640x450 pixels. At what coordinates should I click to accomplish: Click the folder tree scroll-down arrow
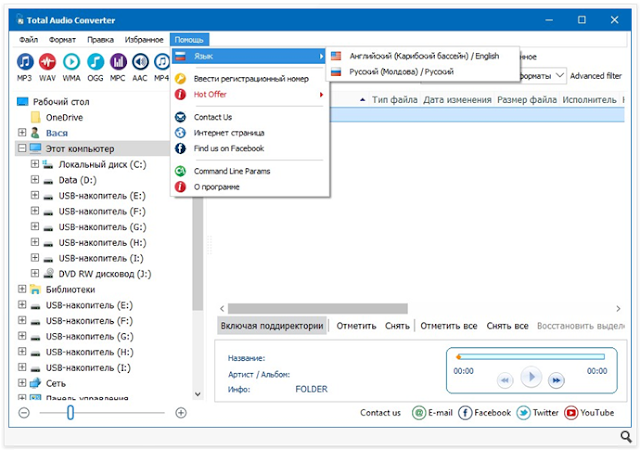click(198, 394)
